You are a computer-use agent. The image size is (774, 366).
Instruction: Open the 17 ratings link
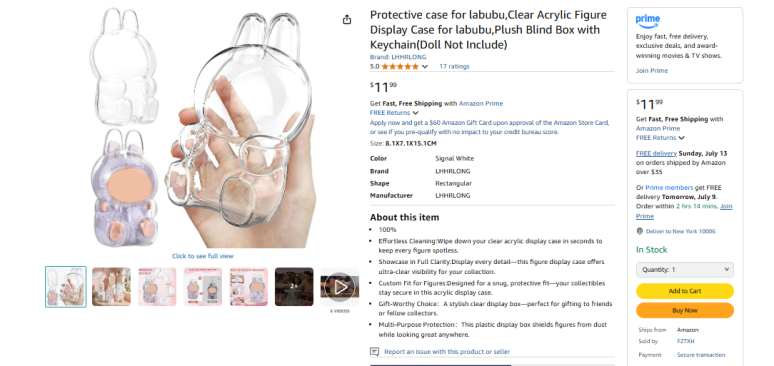(454, 66)
